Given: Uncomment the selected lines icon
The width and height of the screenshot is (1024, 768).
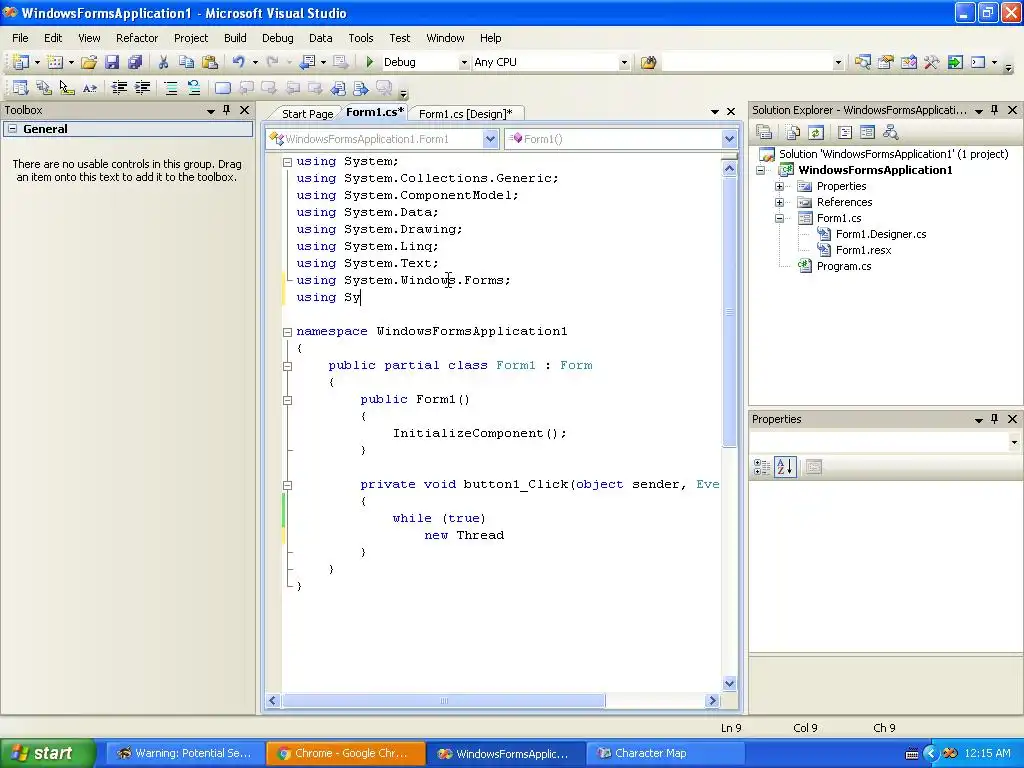Looking at the screenshot, I should (x=193, y=88).
